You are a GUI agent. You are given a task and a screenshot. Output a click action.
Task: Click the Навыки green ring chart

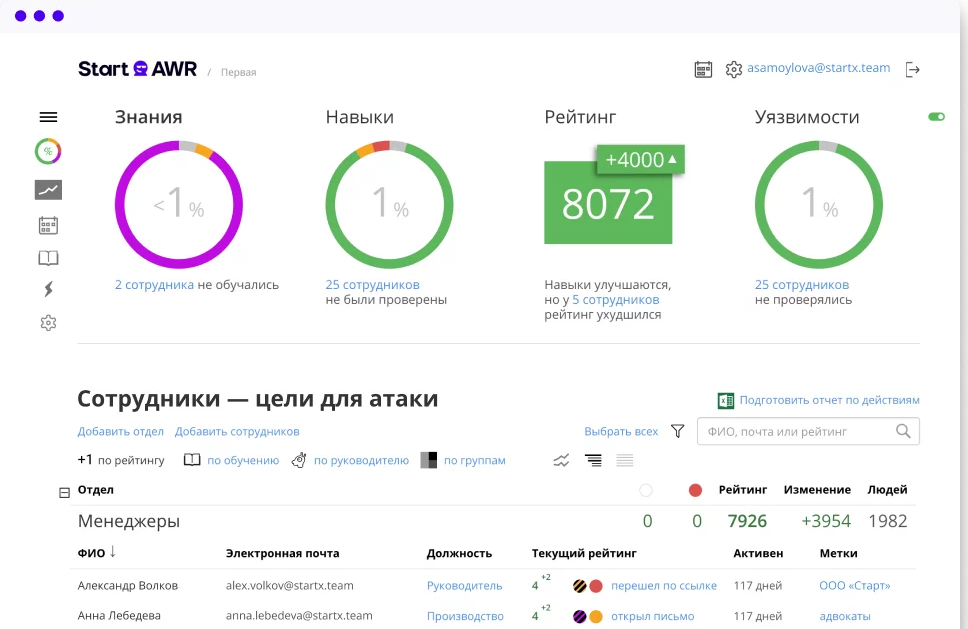(390, 204)
